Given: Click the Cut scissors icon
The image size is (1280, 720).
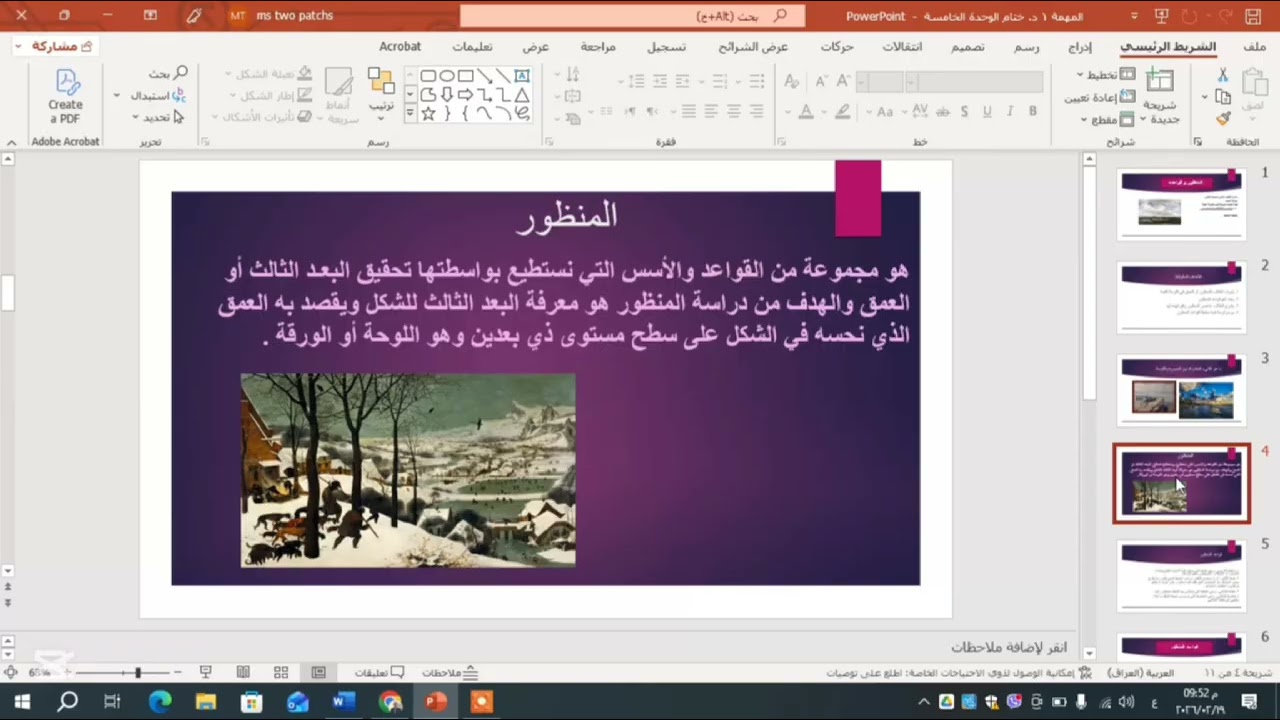Looking at the screenshot, I should click(x=1222, y=75).
